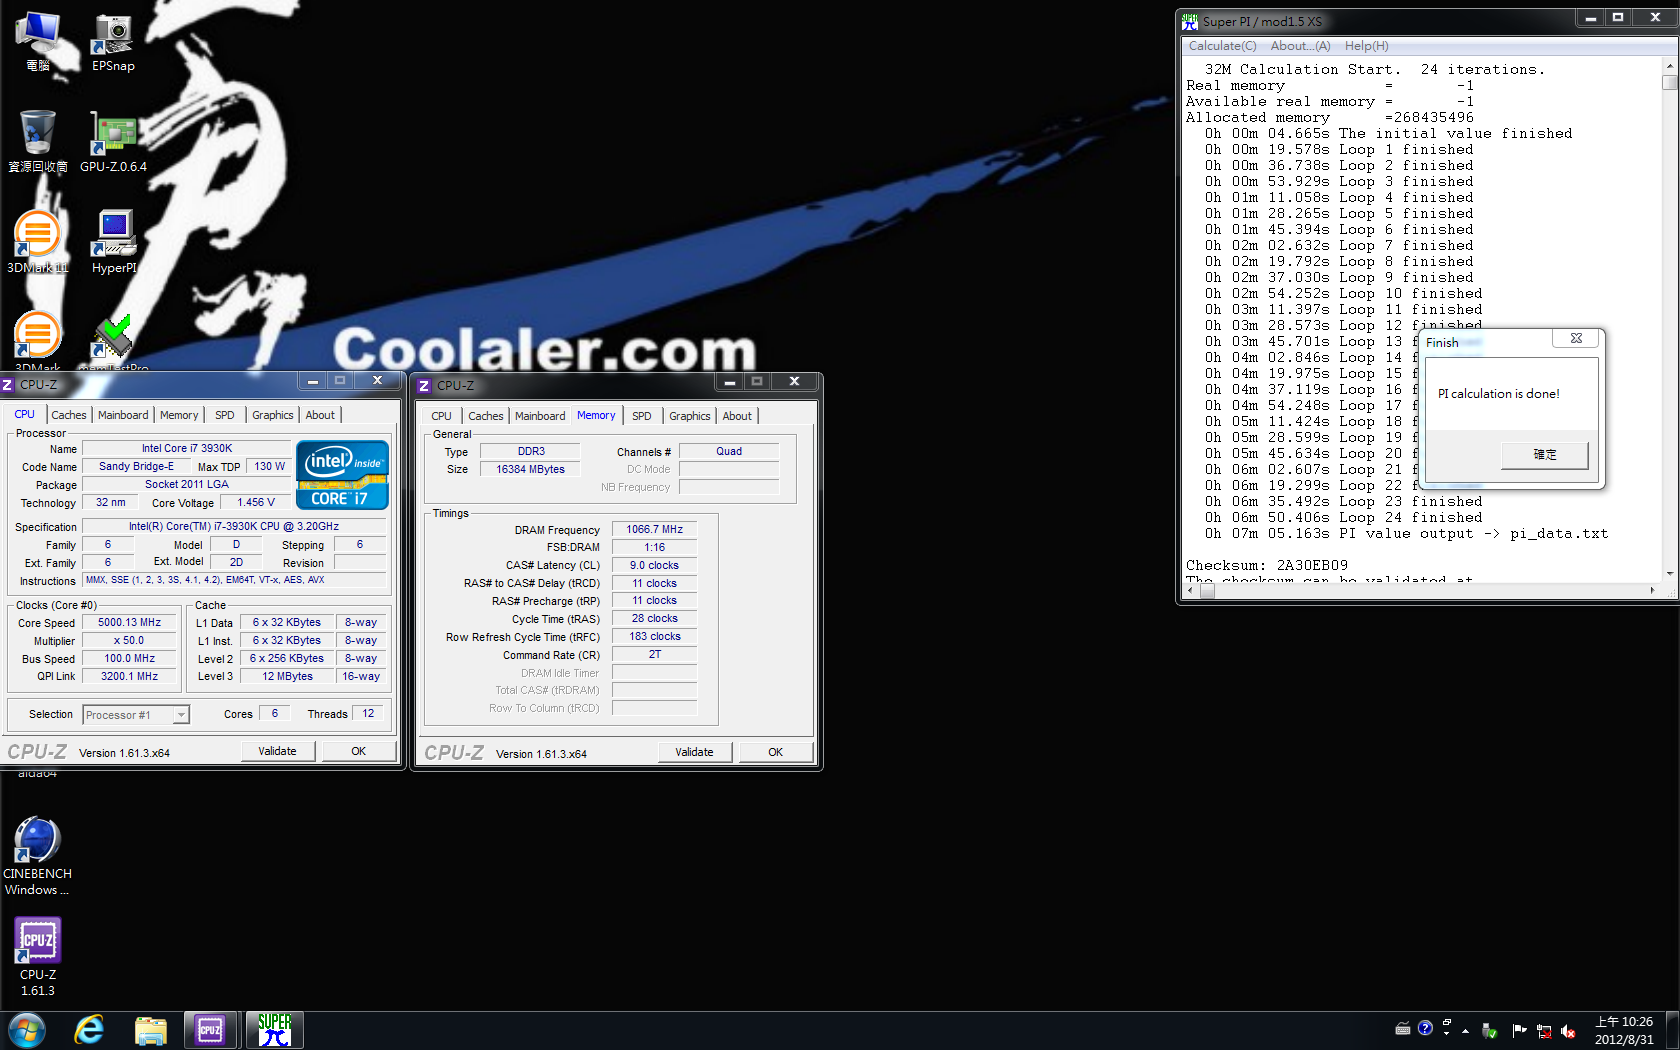
Task: Open Windows Explorer from the taskbar
Action: pos(150,1030)
